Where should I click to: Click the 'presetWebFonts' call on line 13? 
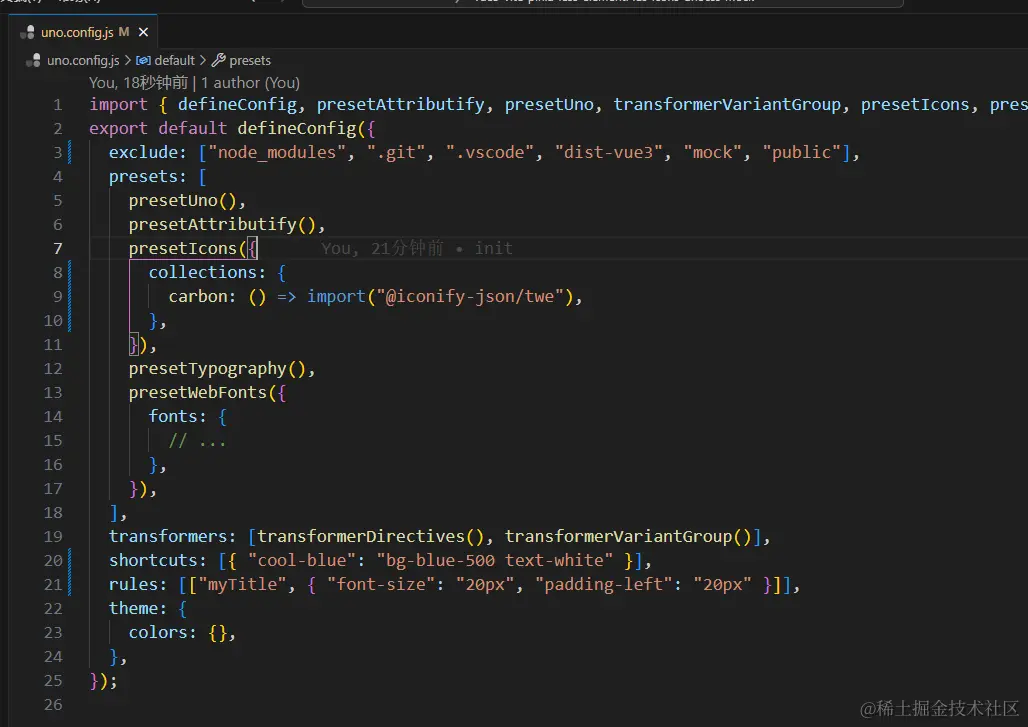pos(197,393)
